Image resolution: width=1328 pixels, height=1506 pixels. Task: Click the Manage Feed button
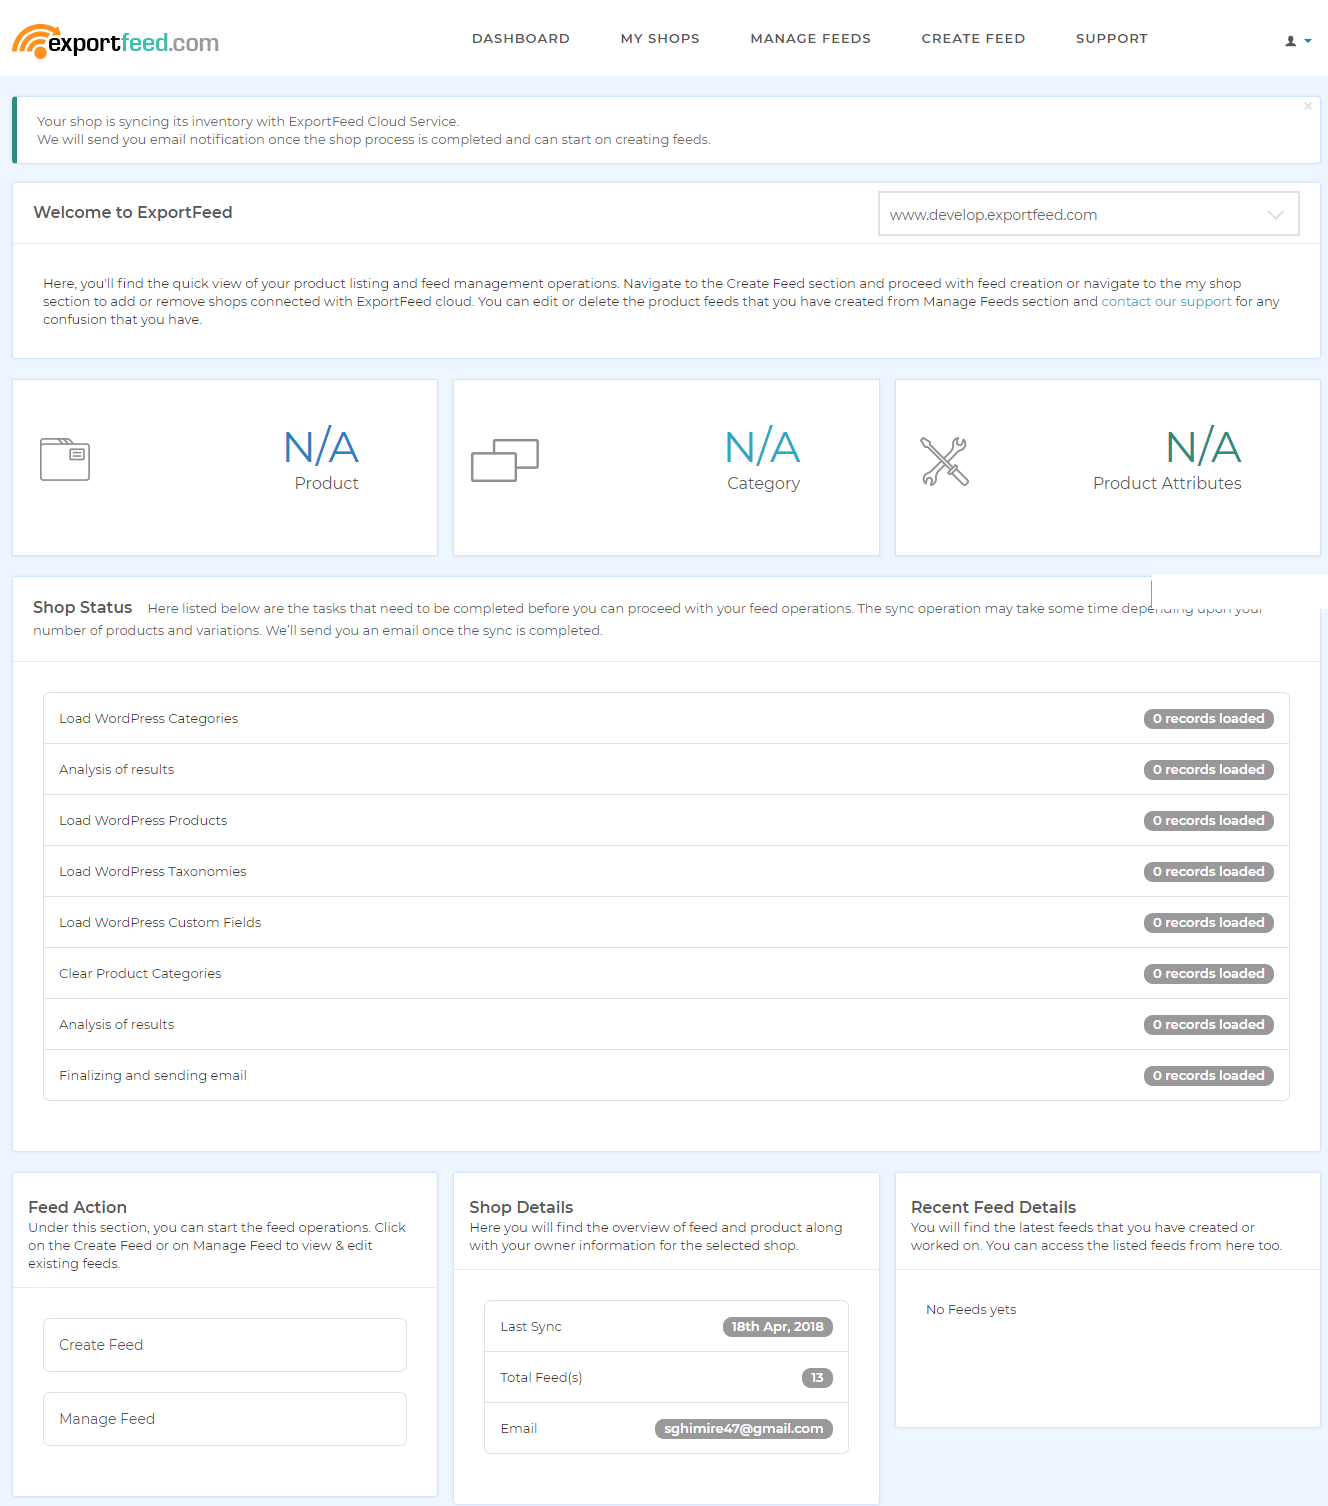coord(225,1419)
